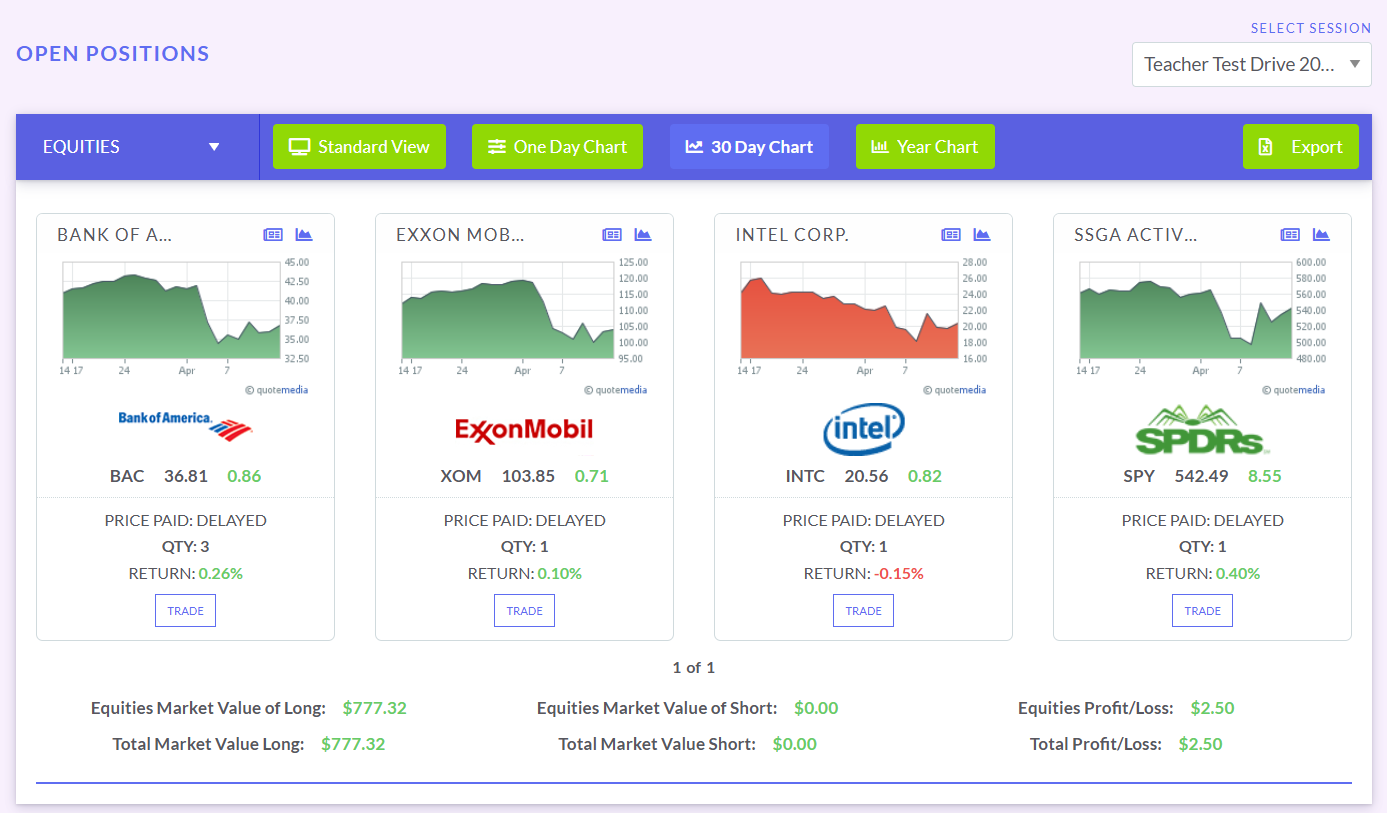
Task: Click Equities Market Value of Short amount $0.00
Action: tap(816, 708)
